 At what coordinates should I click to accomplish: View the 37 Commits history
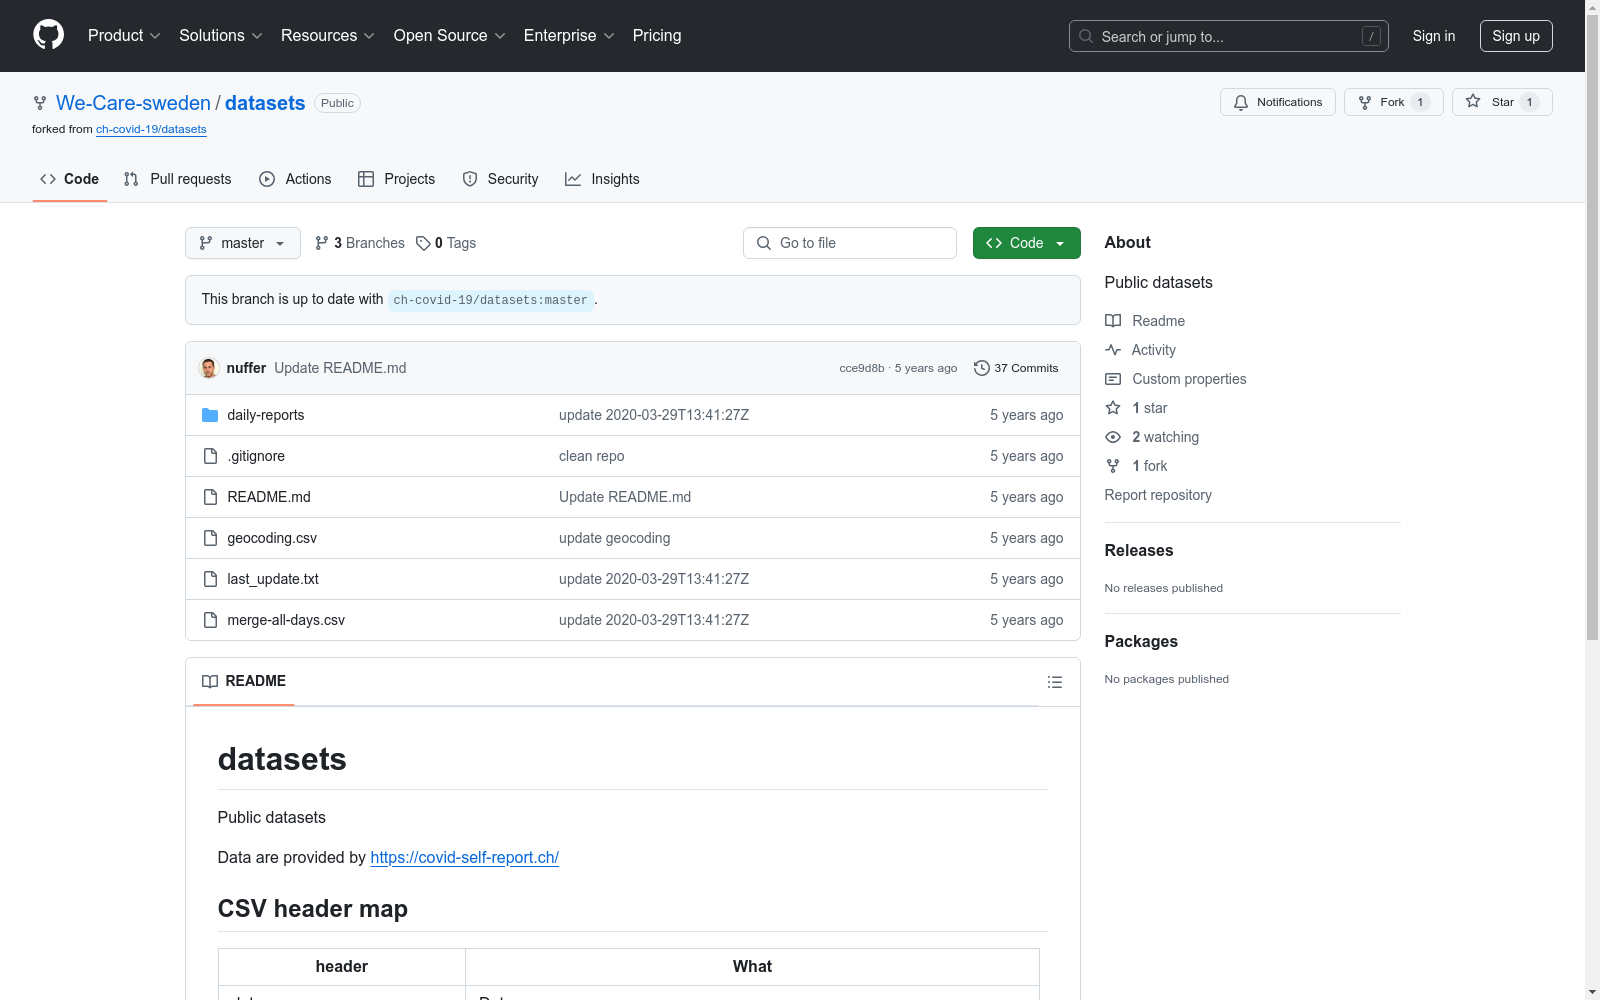(x=1016, y=368)
